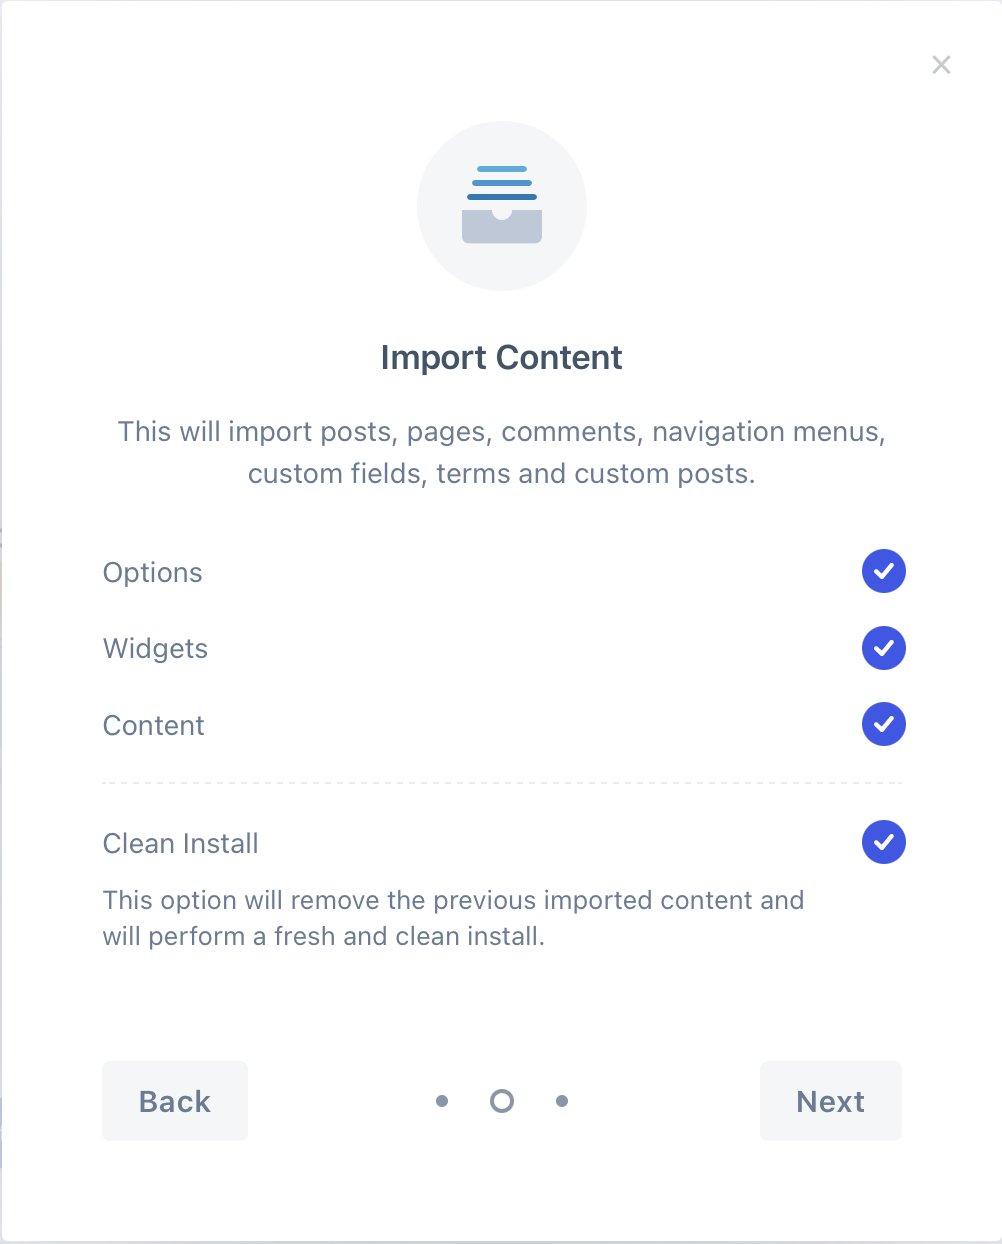This screenshot has height=1244, width=1002.
Task: Click the Import Content heading
Action: [502, 357]
